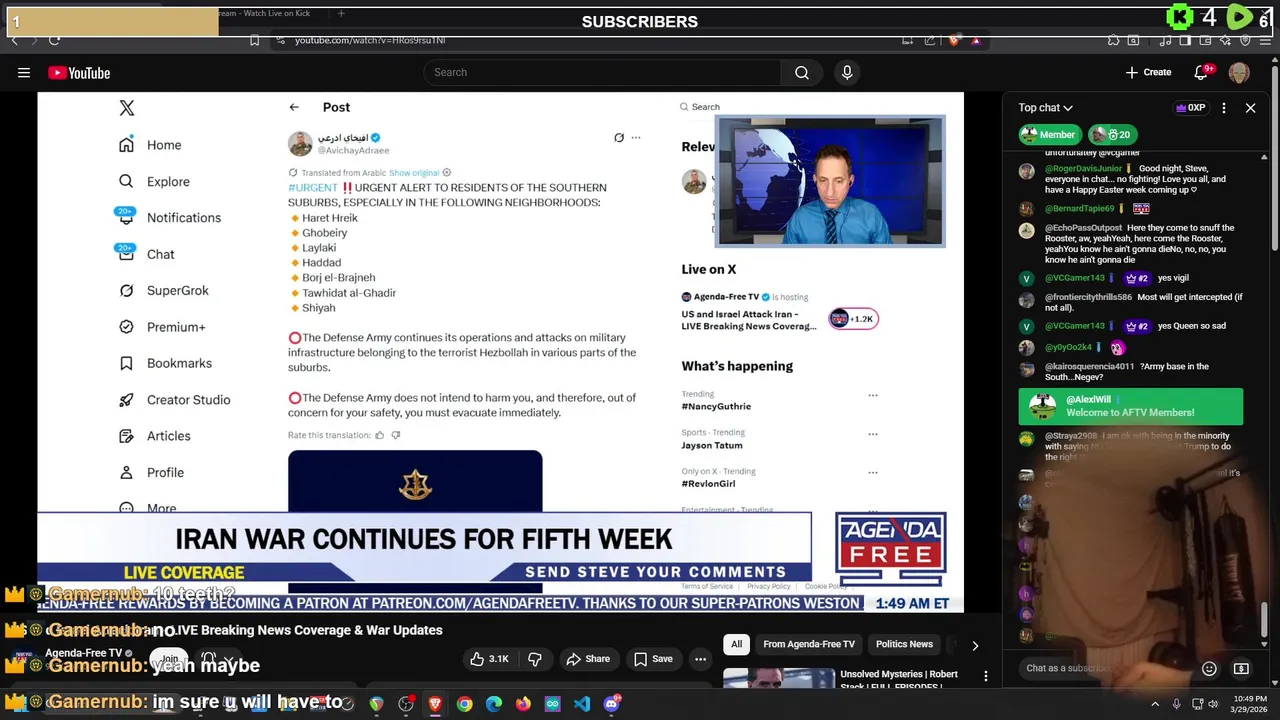Open the gift members chip showing 20
This screenshot has width=1280, height=720.
tap(1112, 134)
